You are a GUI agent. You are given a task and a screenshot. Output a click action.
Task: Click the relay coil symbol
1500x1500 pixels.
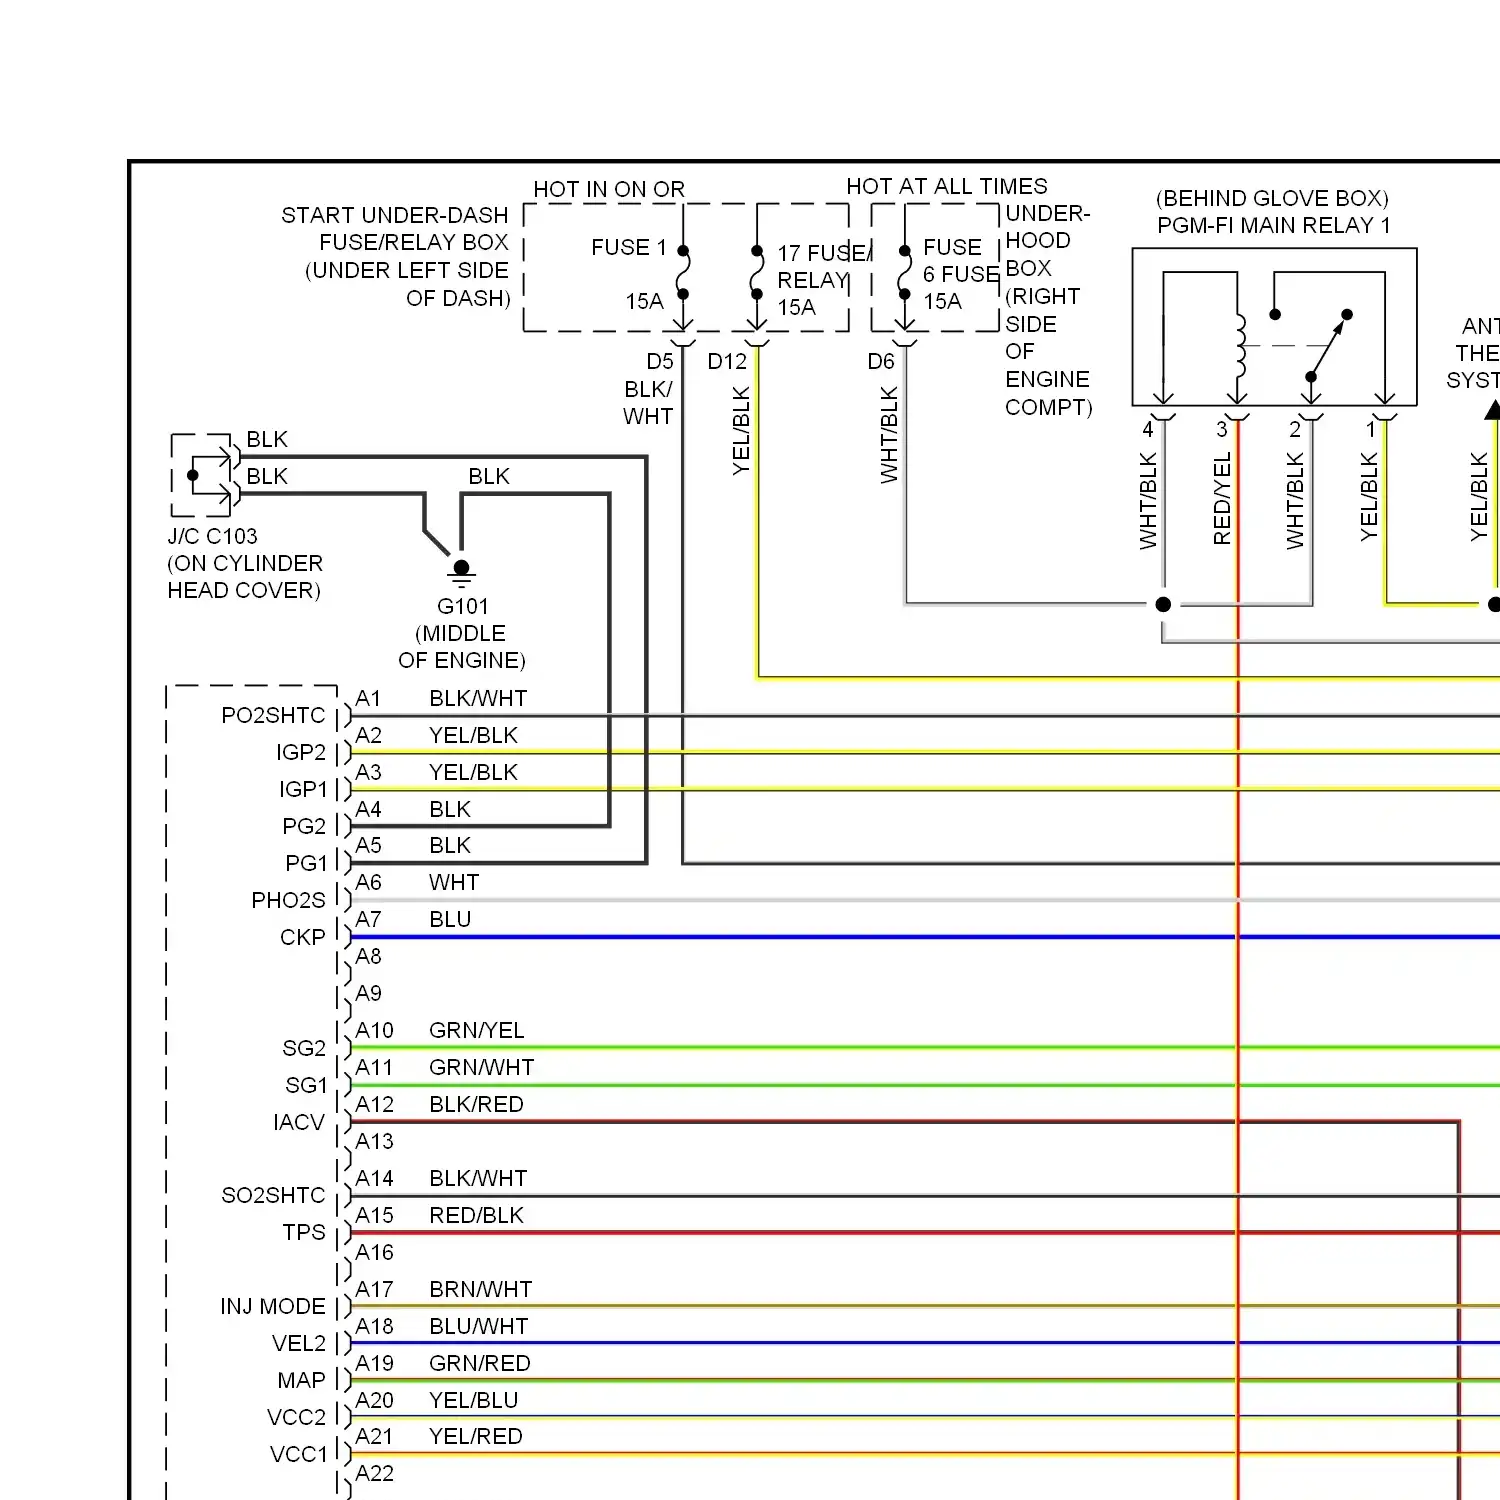[x=1242, y=346]
